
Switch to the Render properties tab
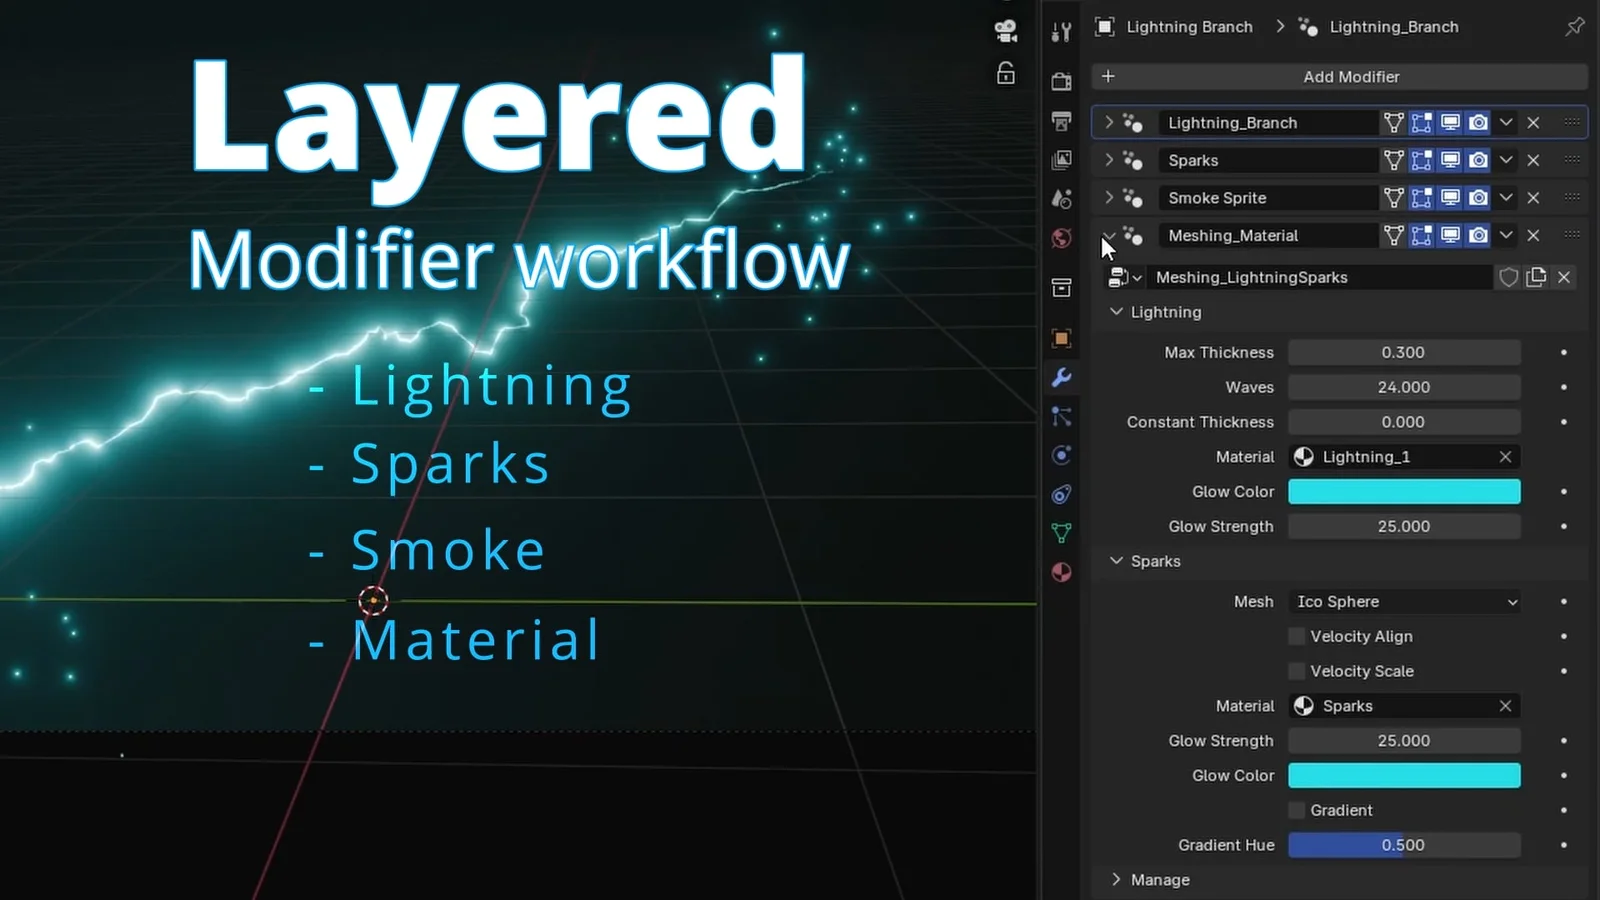click(x=1061, y=81)
